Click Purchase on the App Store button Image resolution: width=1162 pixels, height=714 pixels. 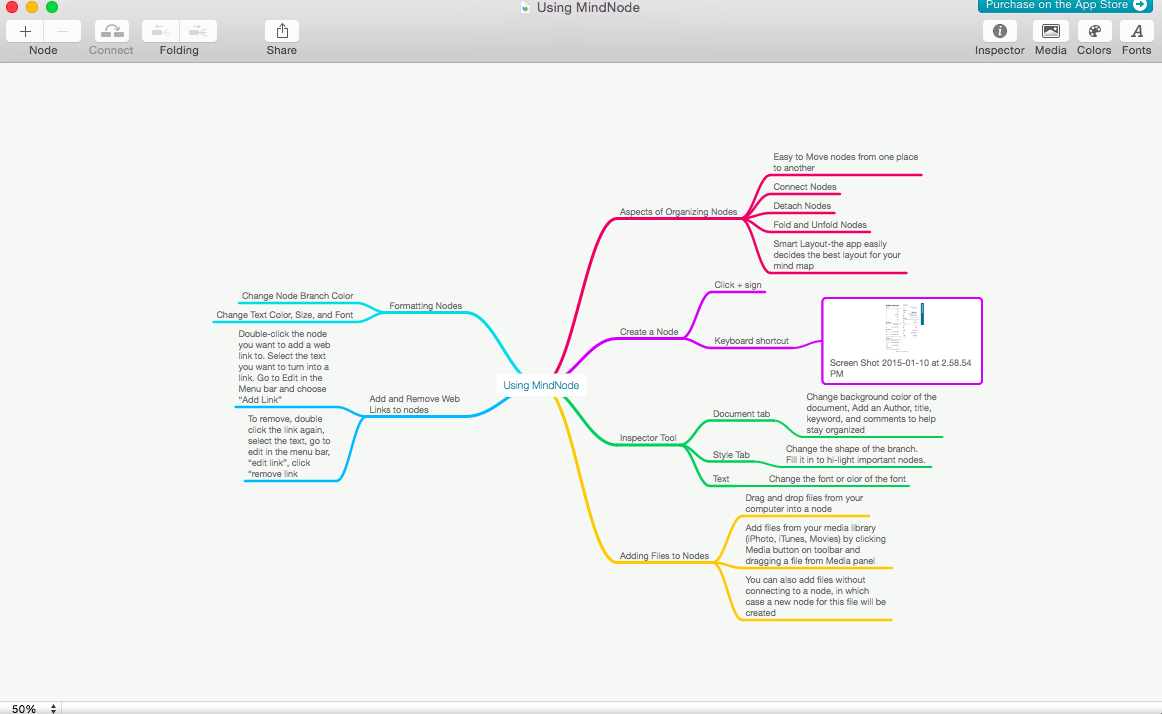coord(1066,6)
